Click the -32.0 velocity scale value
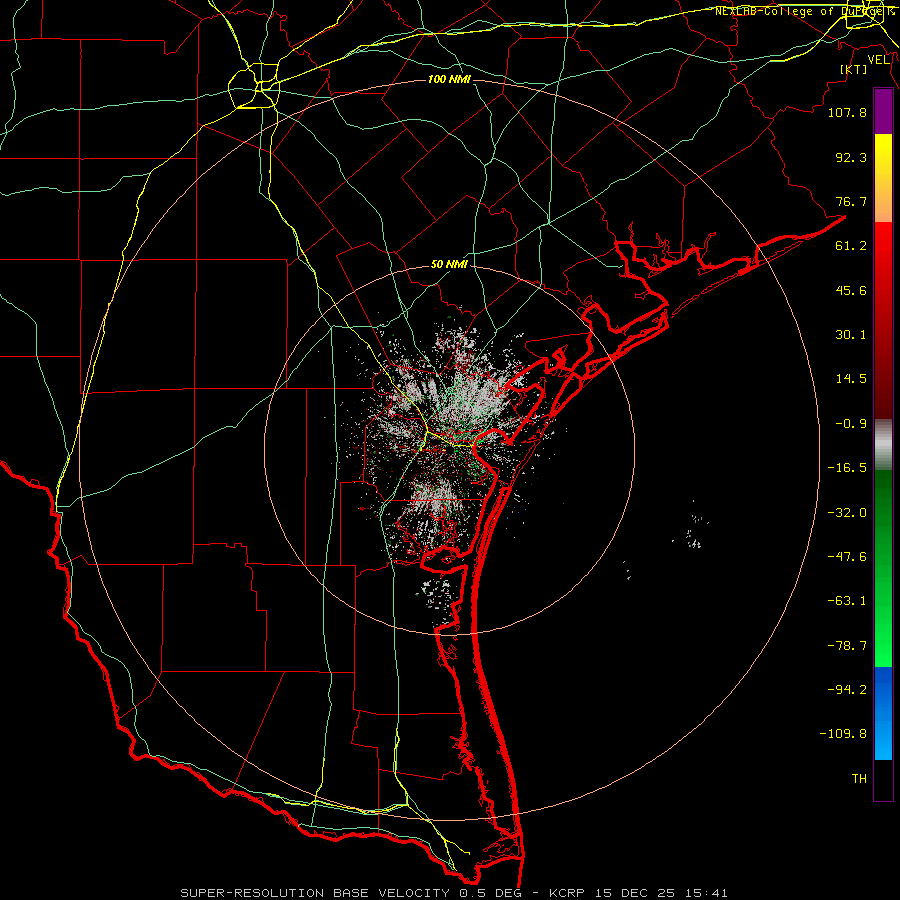The width and height of the screenshot is (900, 900). tap(847, 513)
